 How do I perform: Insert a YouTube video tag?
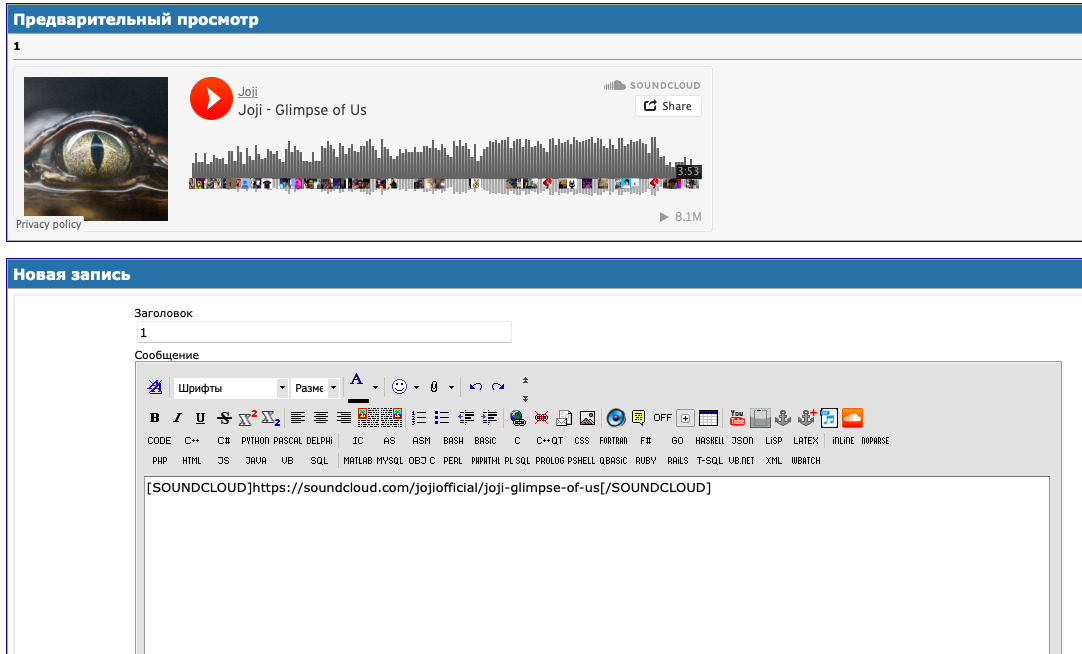737,417
